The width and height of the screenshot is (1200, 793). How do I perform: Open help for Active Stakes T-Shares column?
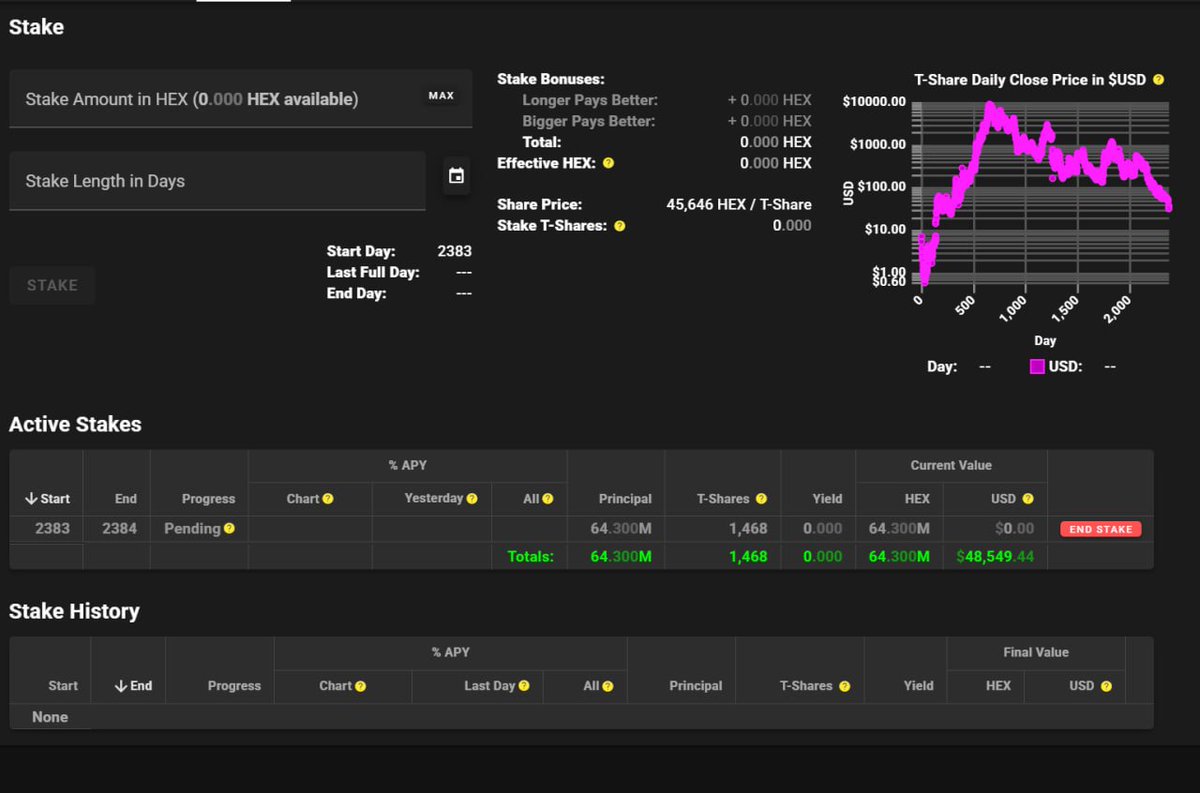click(x=761, y=498)
